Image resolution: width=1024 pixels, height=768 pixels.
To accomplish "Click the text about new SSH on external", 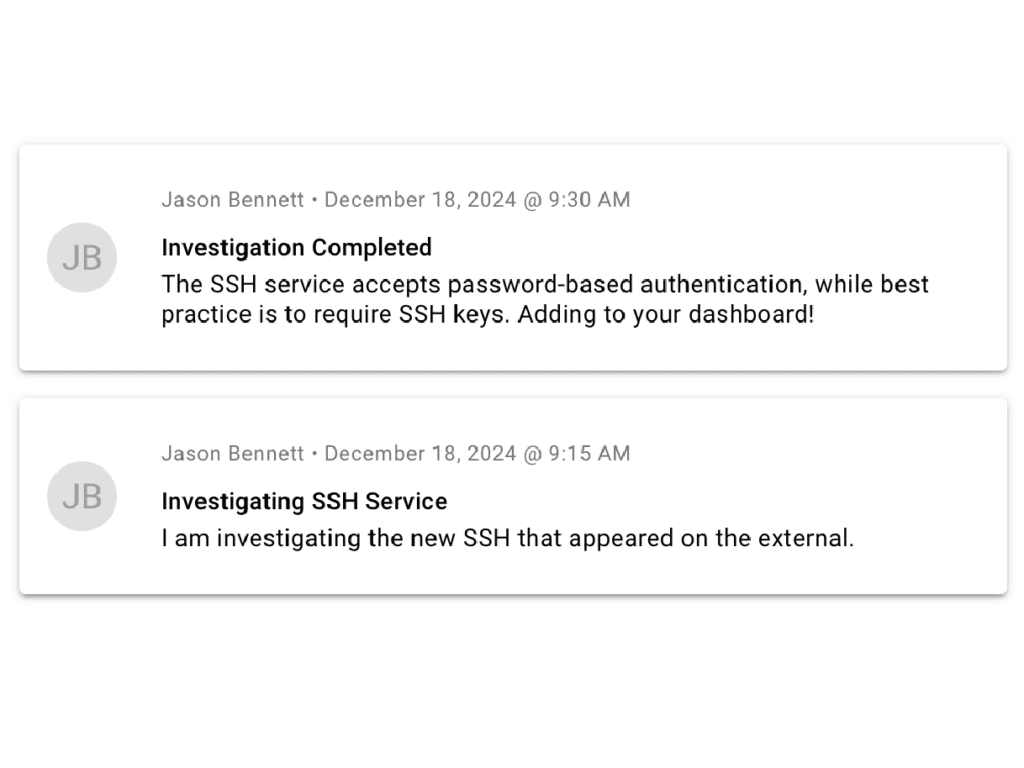I will (x=507, y=538).
